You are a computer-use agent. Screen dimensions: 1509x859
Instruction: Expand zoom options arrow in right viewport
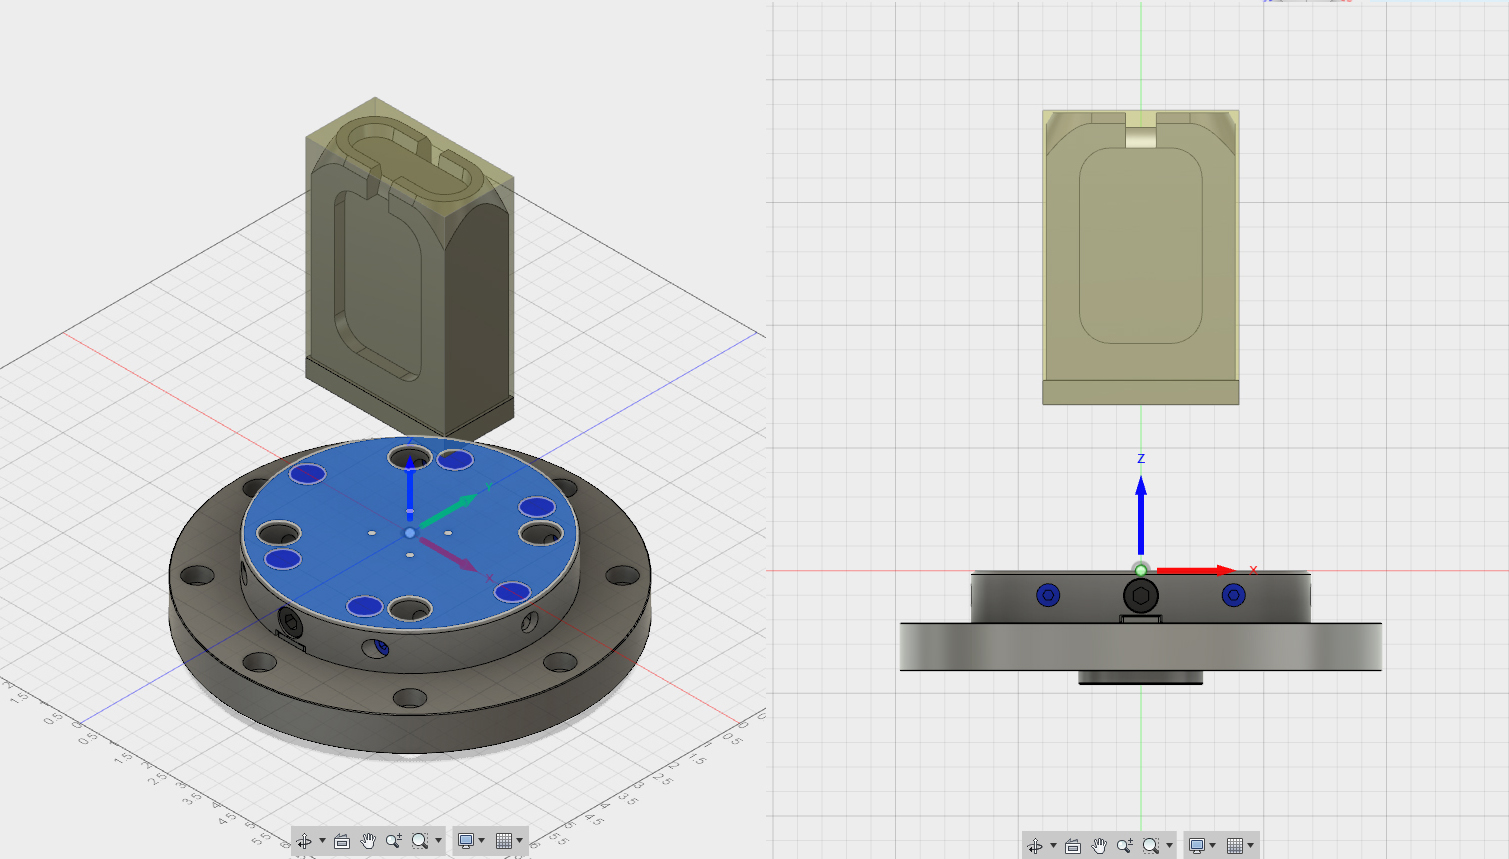tap(1169, 846)
